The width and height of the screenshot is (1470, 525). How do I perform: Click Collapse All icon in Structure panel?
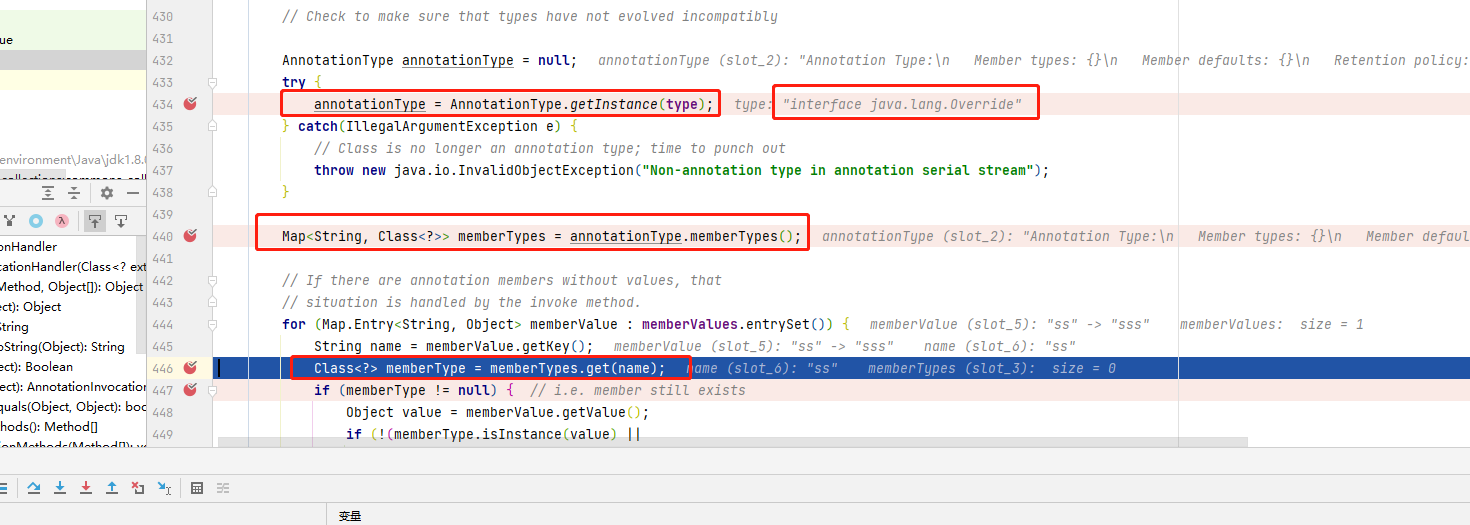click(x=73, y=193)
